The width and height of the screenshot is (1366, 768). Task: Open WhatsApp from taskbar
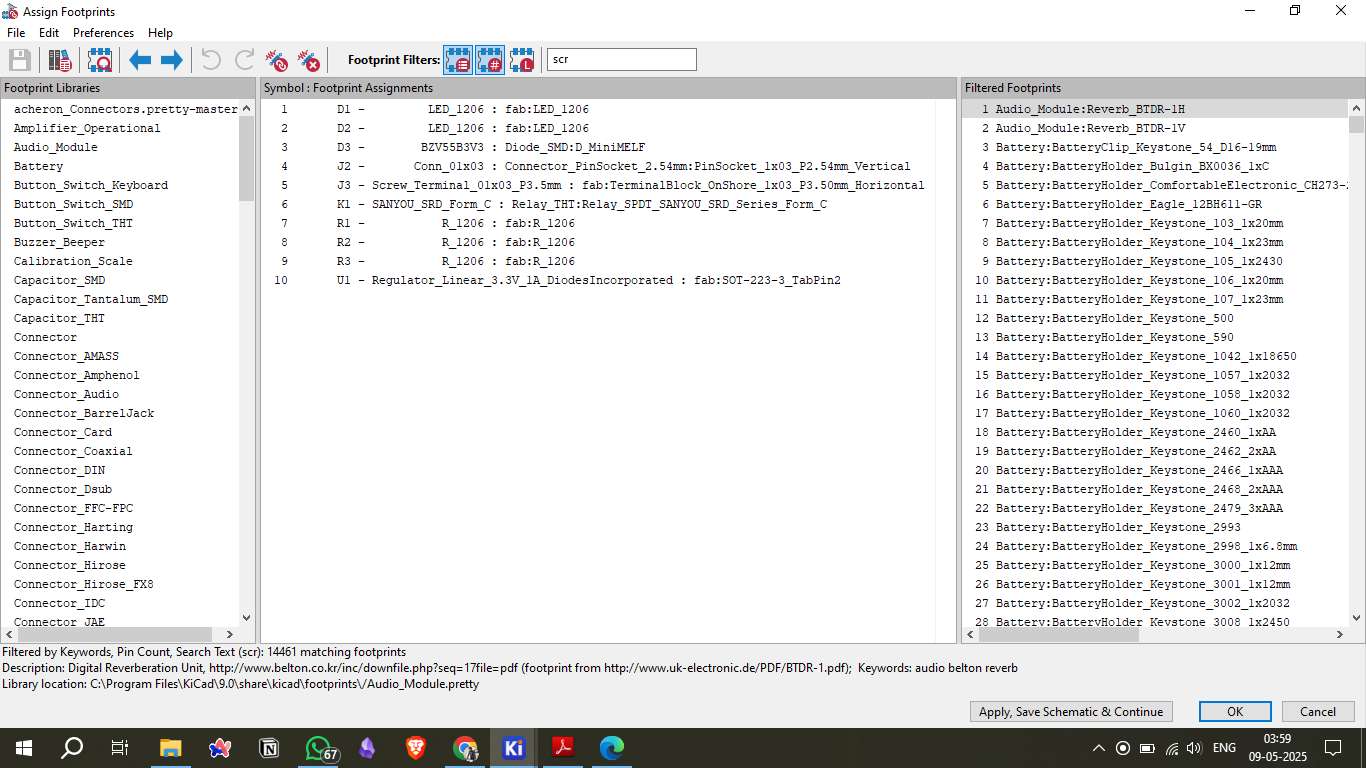click(x=318, y=748)
